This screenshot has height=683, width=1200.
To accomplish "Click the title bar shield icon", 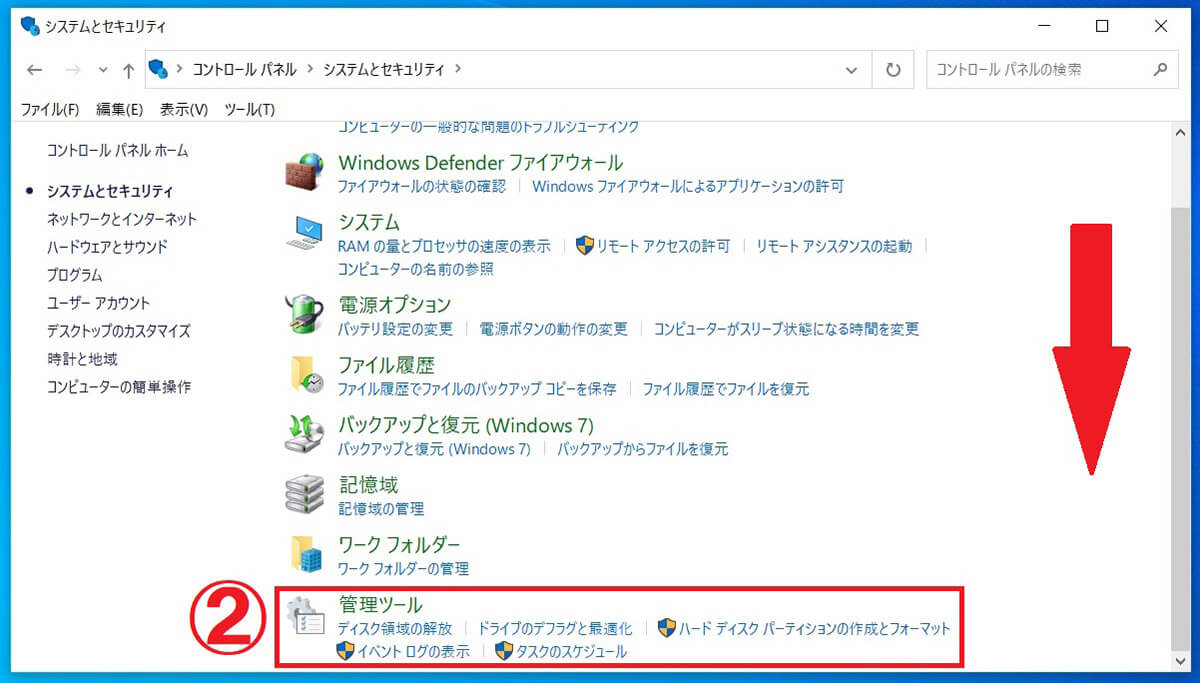I will click(x=30, y=26).
